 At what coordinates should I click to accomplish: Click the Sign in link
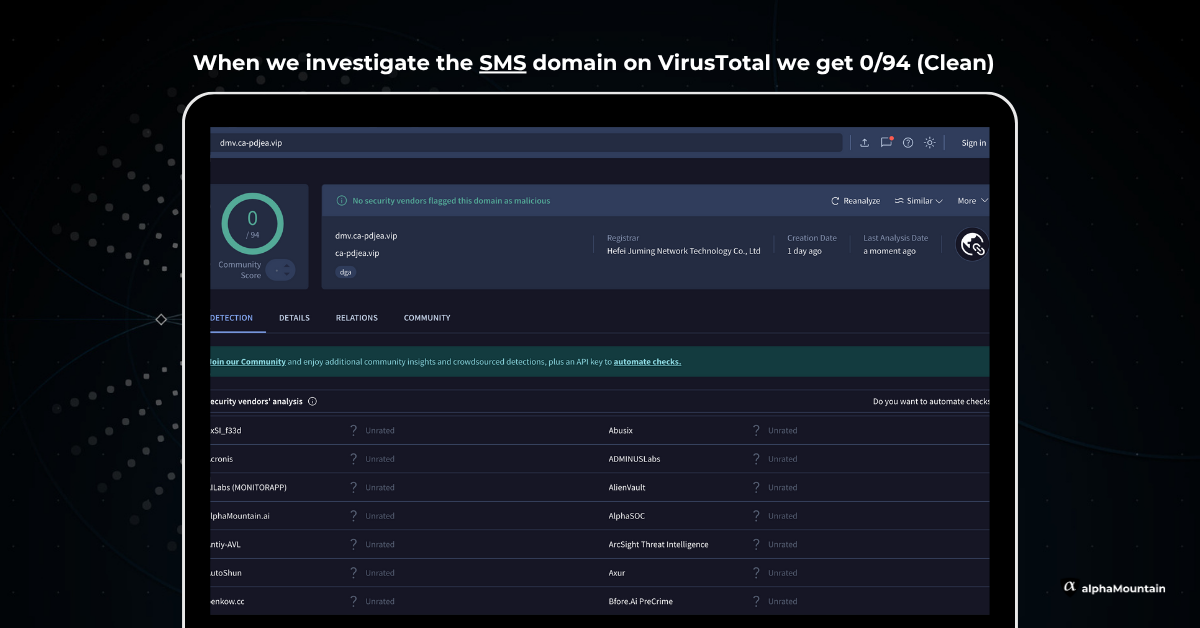tap(974, 143)
